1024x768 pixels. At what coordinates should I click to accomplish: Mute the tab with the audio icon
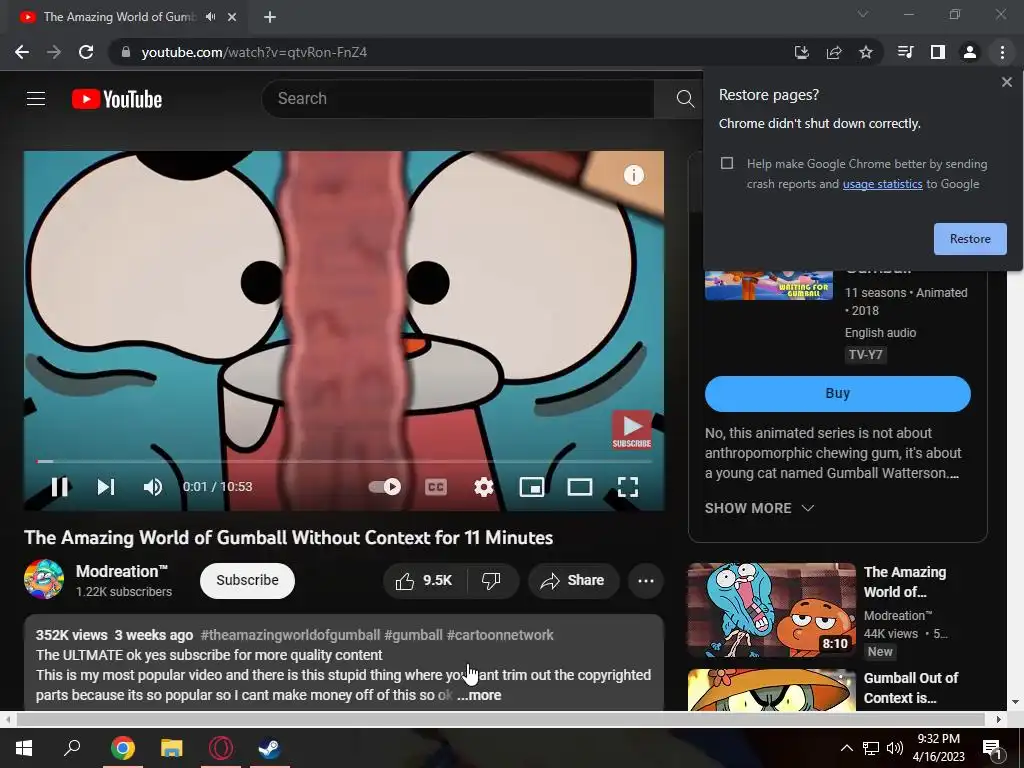pyautogui.click(x=210, y=17)
